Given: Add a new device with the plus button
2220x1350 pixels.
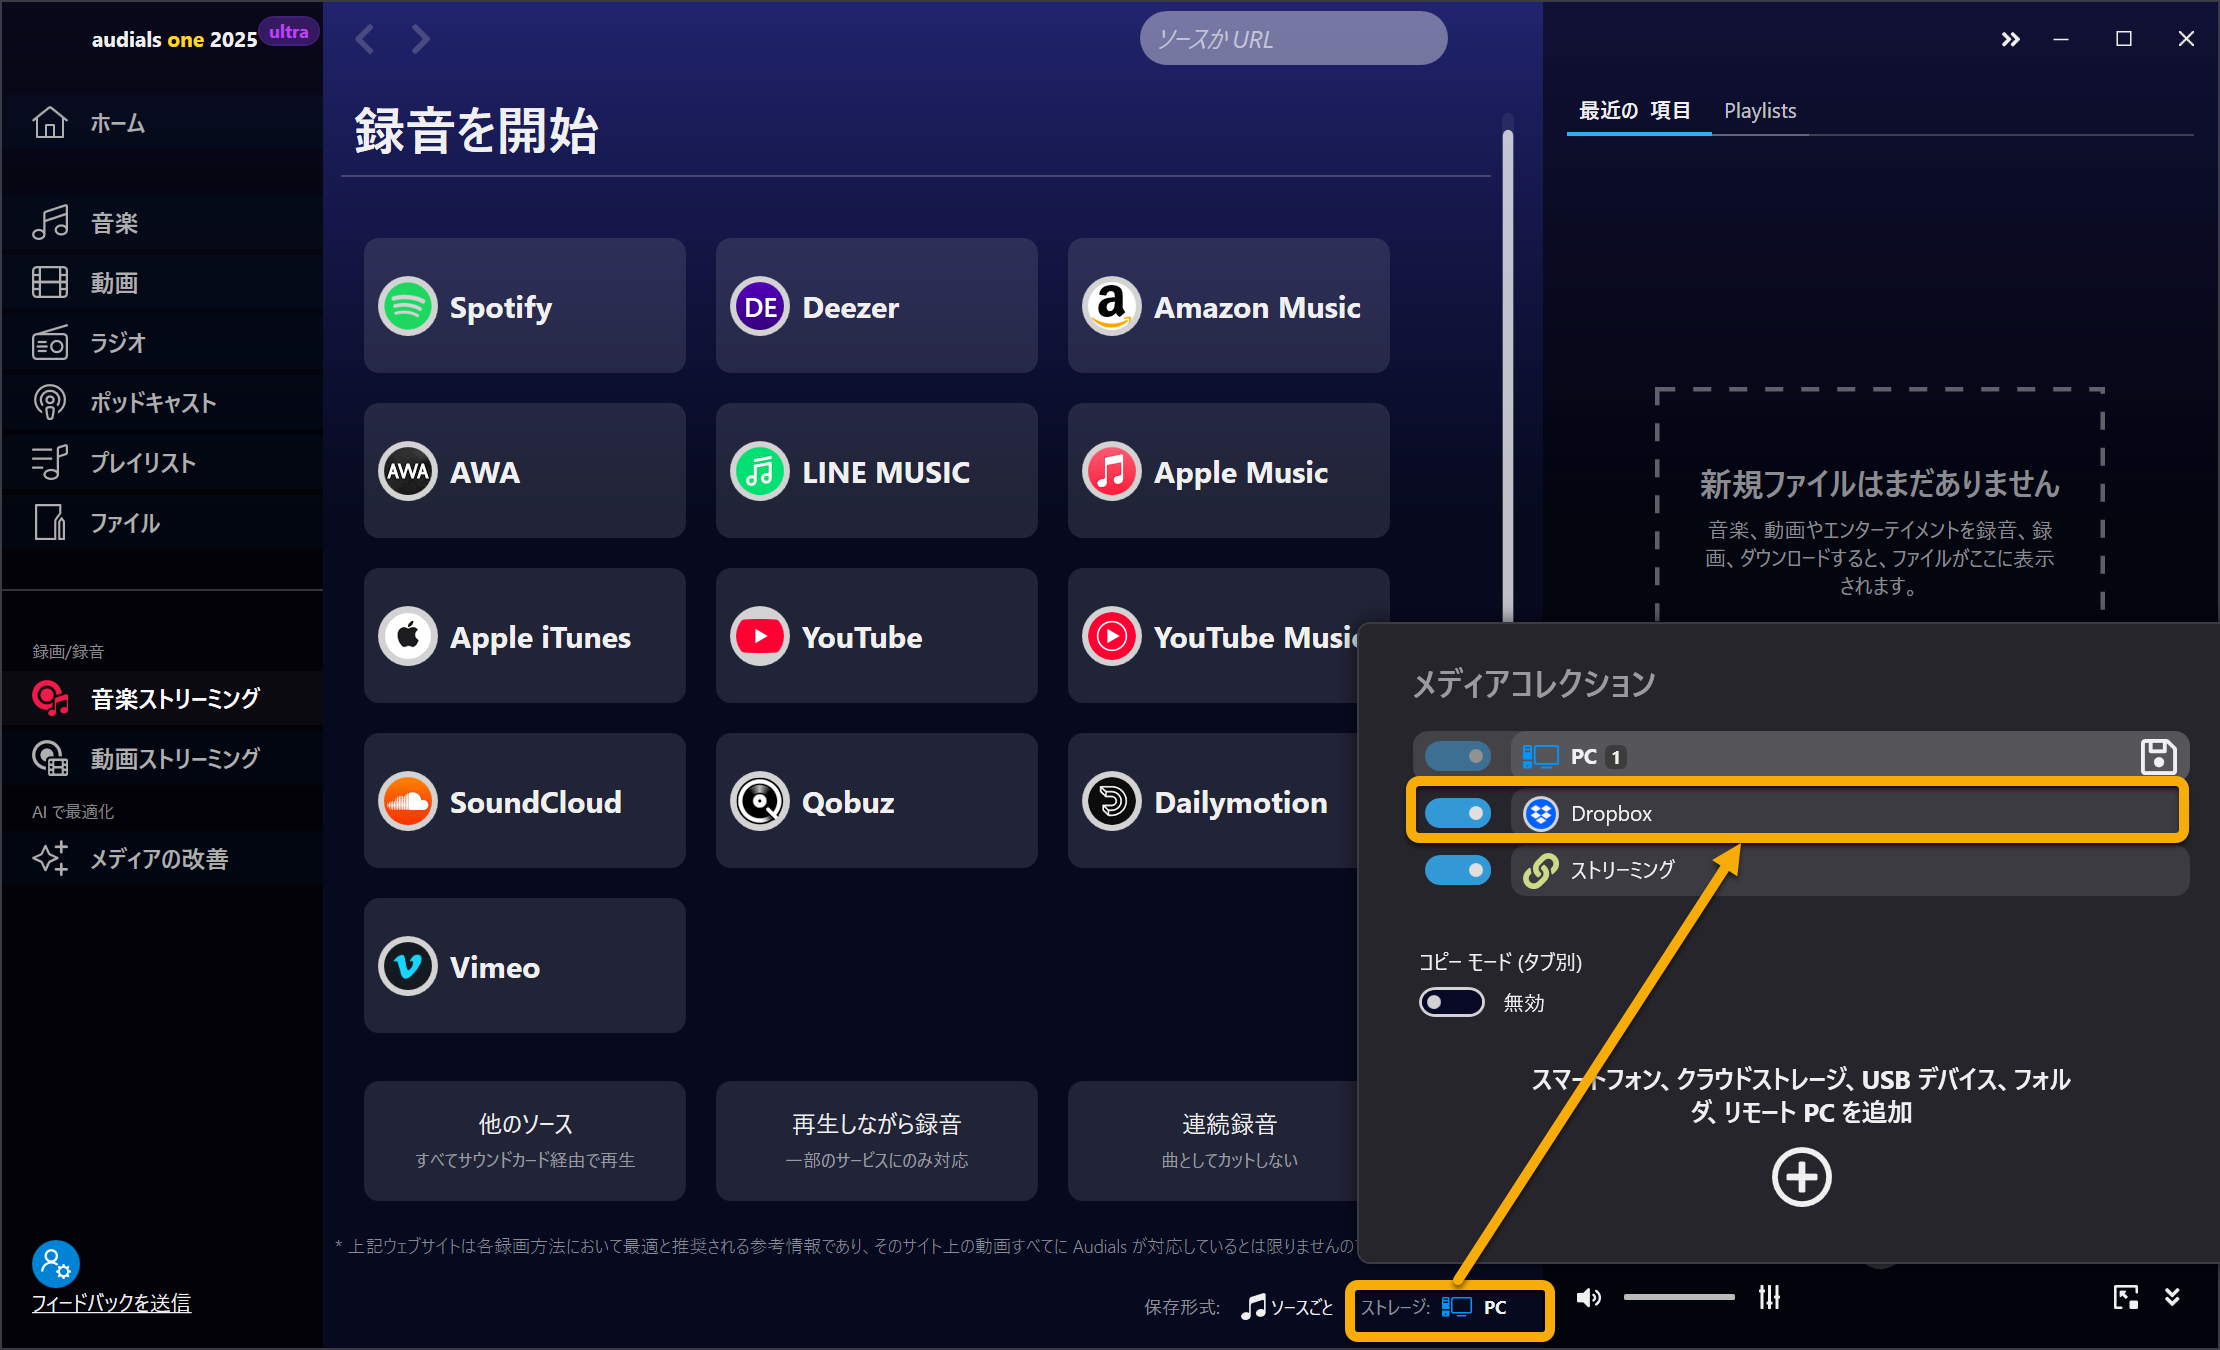Looking at the screenshot, I should [x=1801, y=1177].
